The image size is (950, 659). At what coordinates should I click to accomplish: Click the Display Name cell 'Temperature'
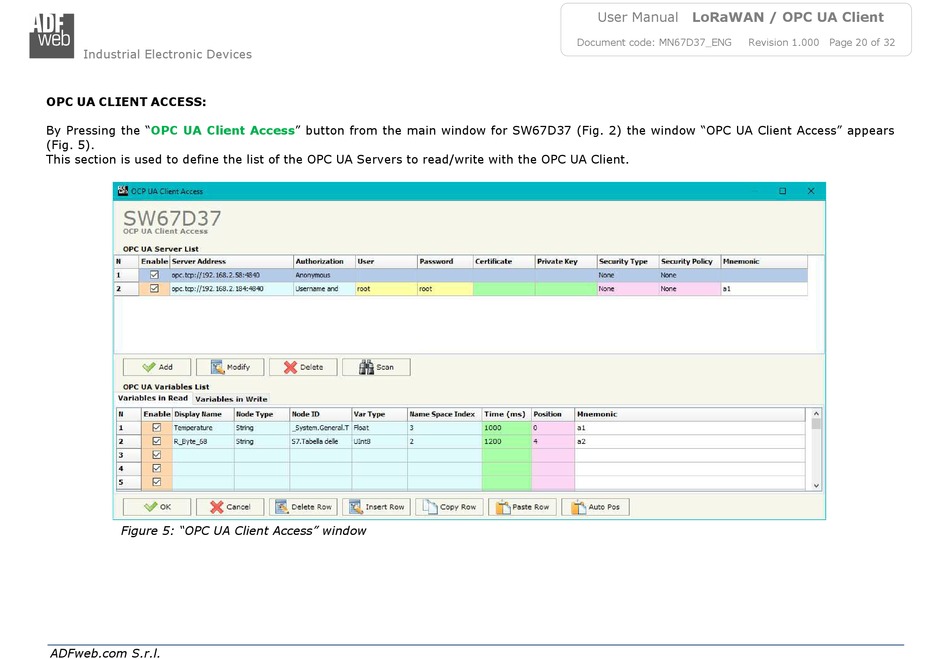click(204, 428)
